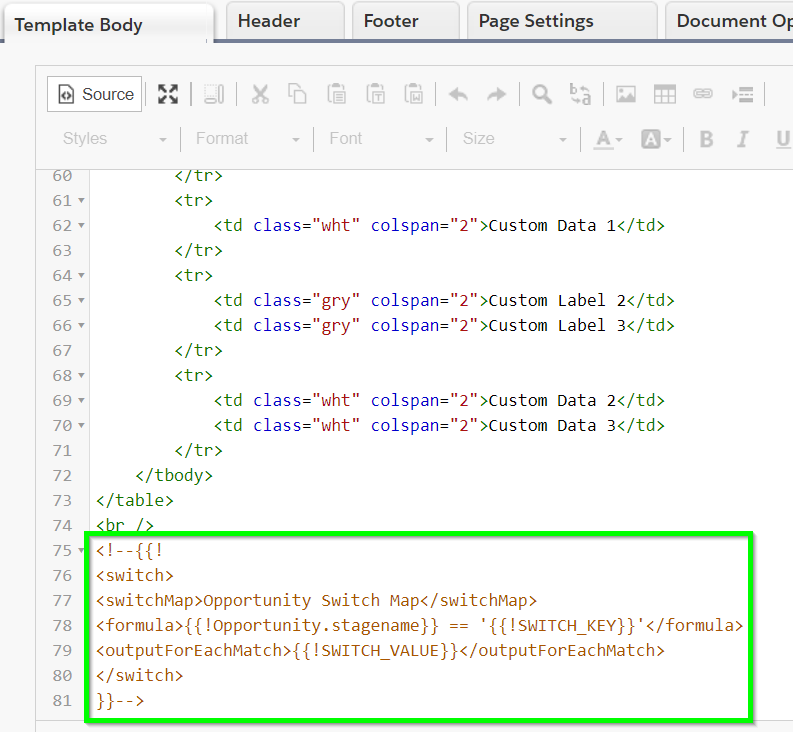Open the Font dropdown

(381, 139)
